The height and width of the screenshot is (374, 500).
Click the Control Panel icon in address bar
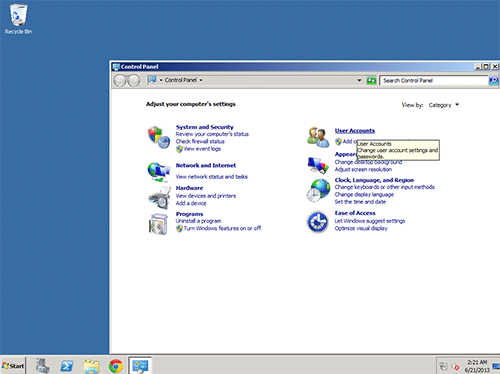(152, 80)
